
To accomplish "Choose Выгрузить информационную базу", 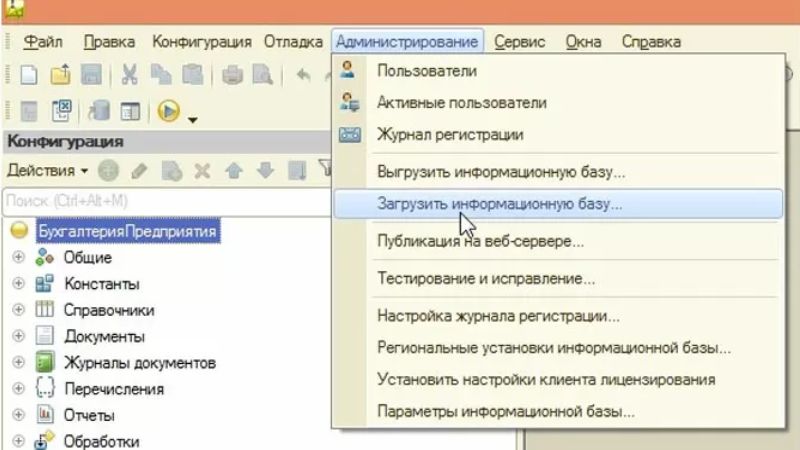I will pos(558,172).
